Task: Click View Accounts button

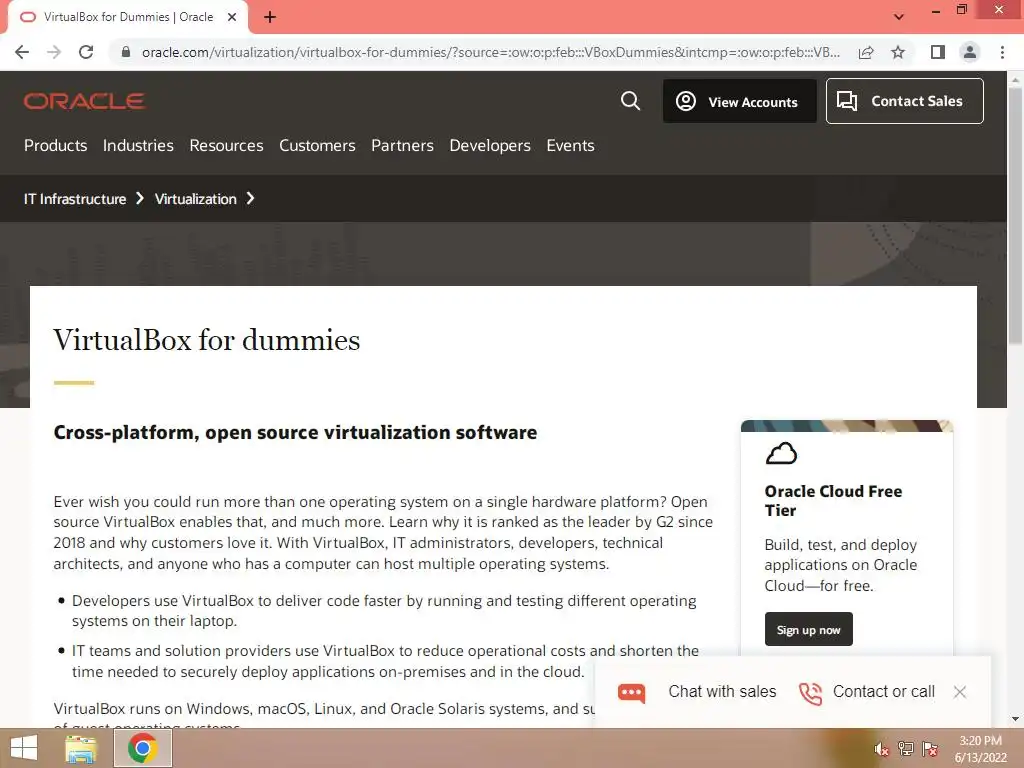Action: click(740, 101)
